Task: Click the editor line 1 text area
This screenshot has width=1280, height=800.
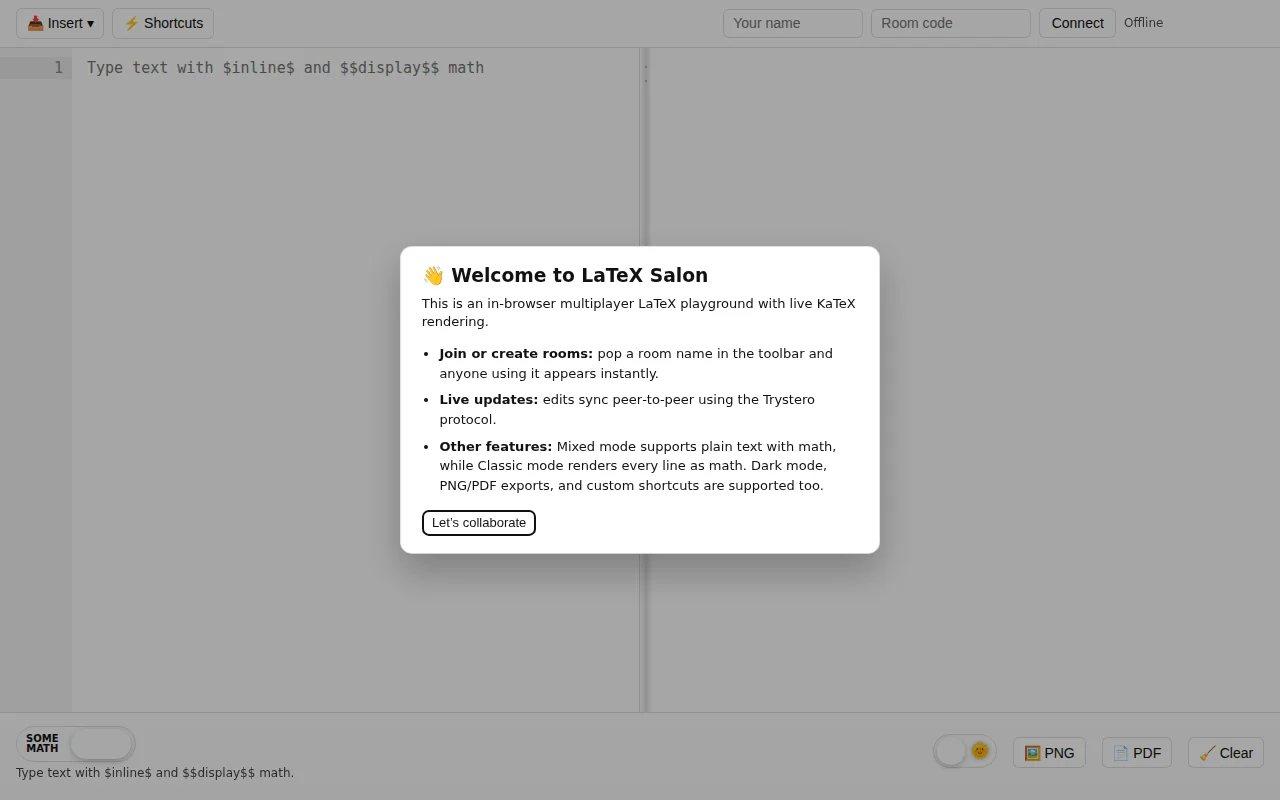Action: point(355,68)
